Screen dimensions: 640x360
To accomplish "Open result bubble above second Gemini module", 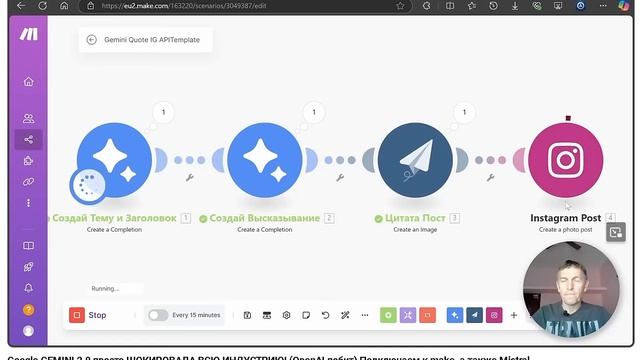I will 314,112.
